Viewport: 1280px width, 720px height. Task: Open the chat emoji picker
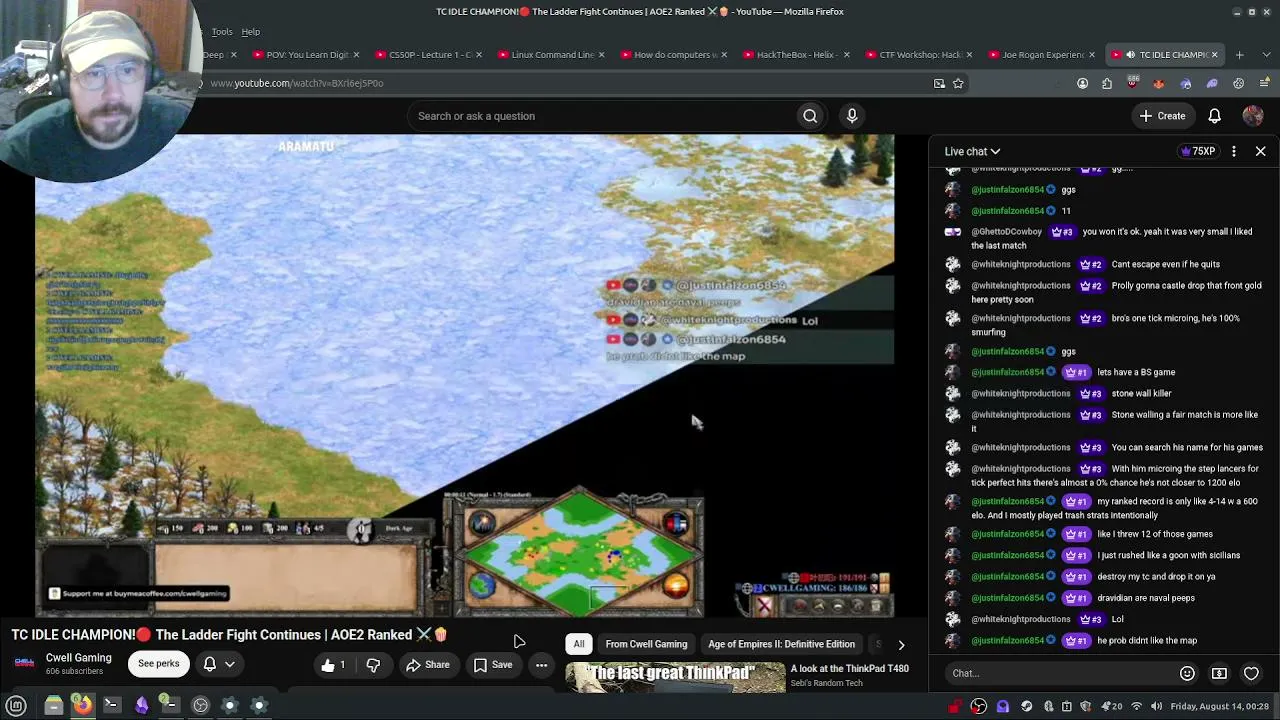point(1187,673)
